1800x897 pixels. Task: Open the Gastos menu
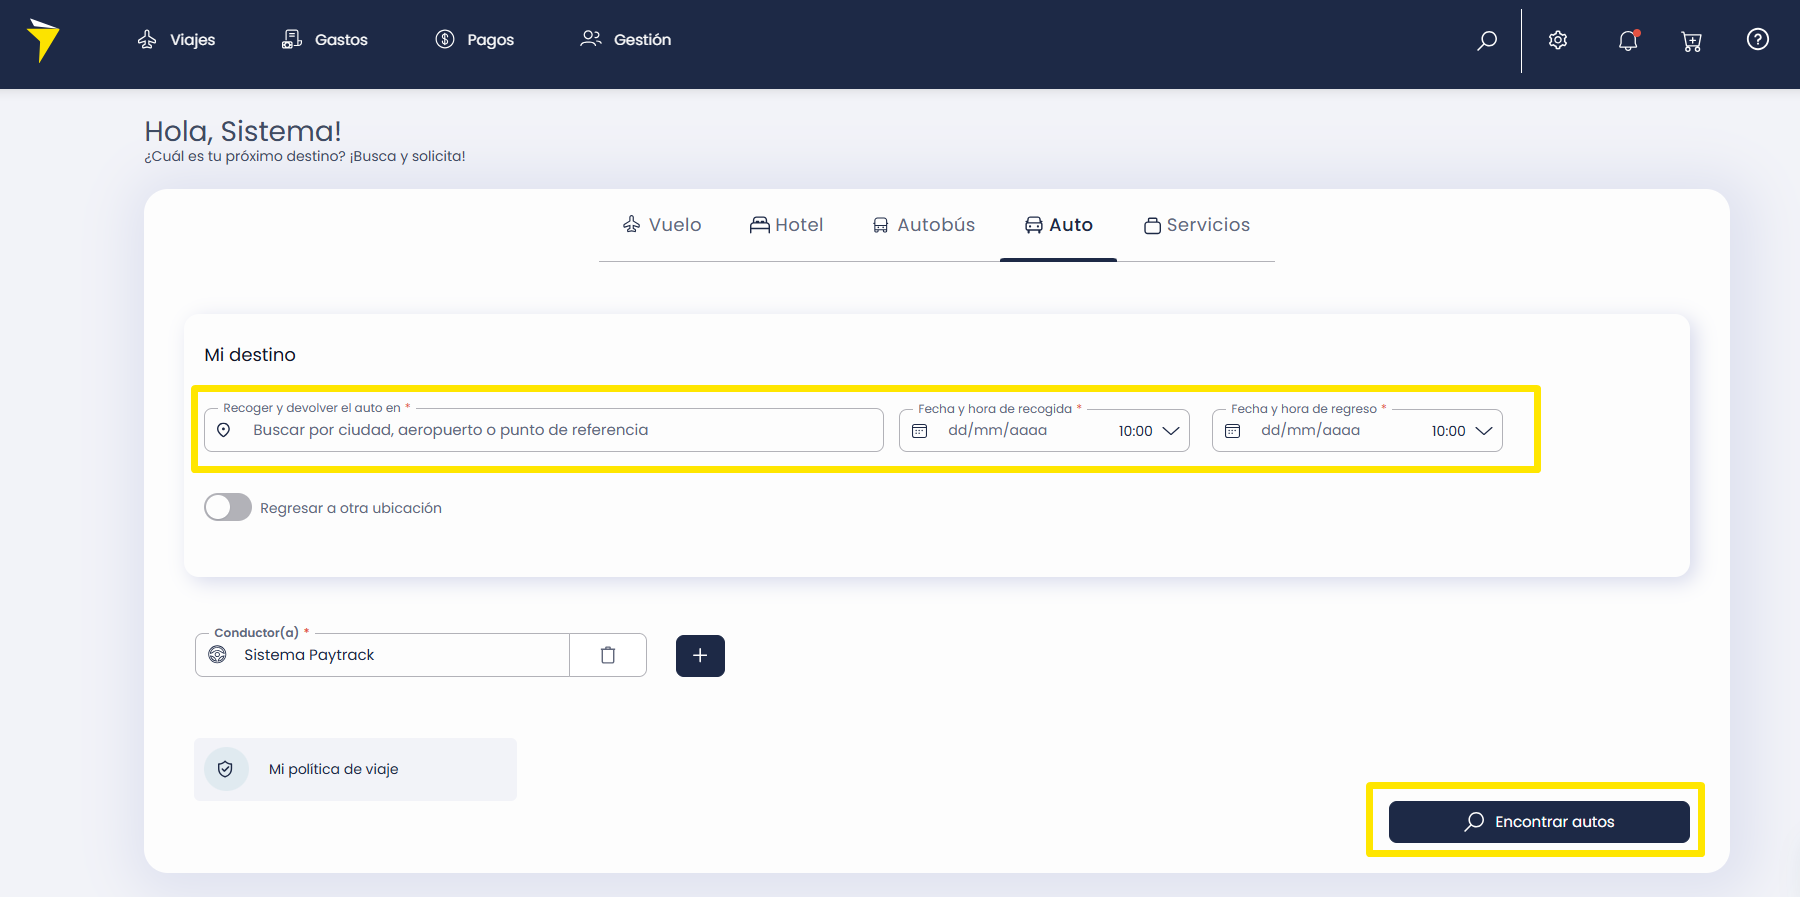pos(325,40)
